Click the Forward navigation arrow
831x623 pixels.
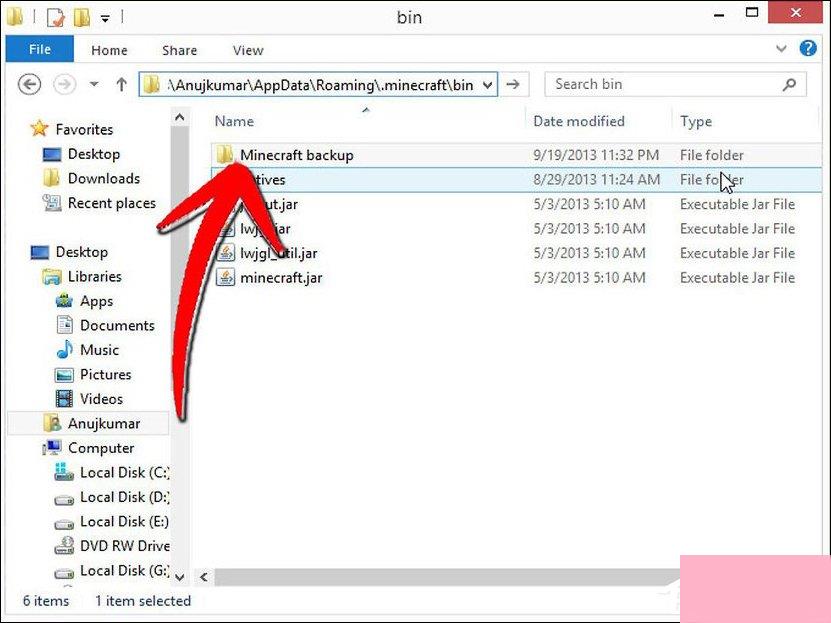coord(64,84)
